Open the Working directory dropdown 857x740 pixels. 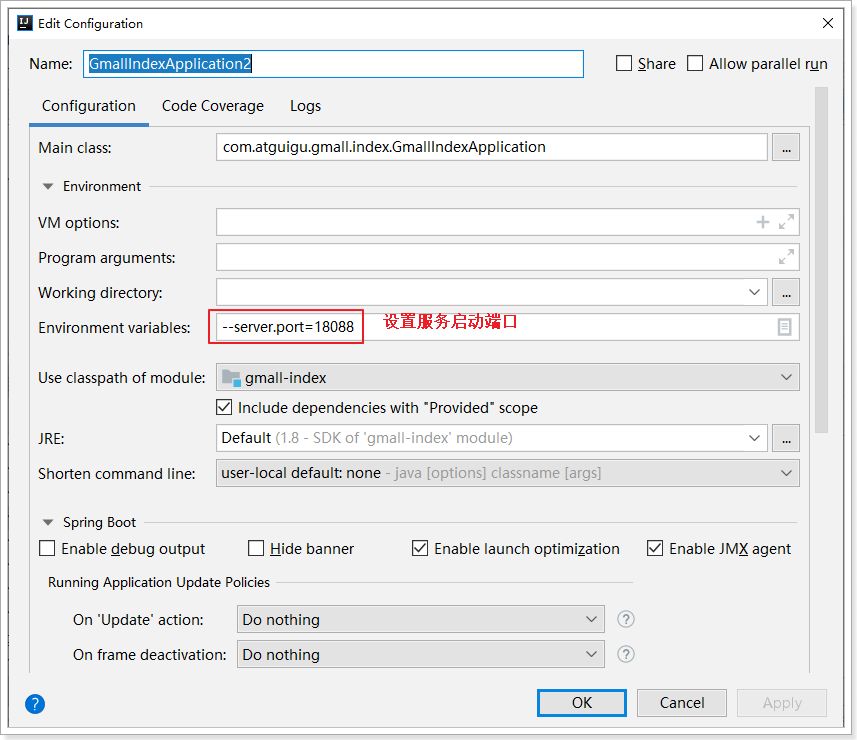click(x=754, y=292)
